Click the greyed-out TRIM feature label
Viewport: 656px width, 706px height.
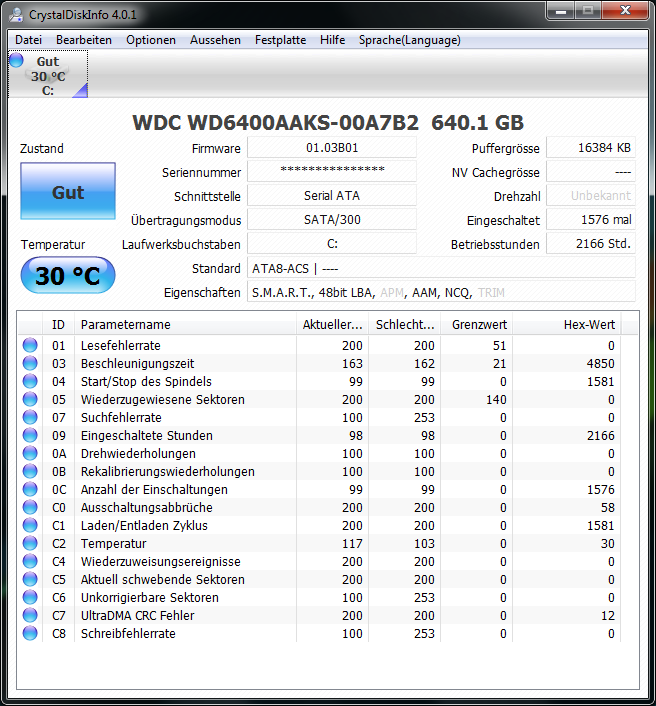coord(491,293)
